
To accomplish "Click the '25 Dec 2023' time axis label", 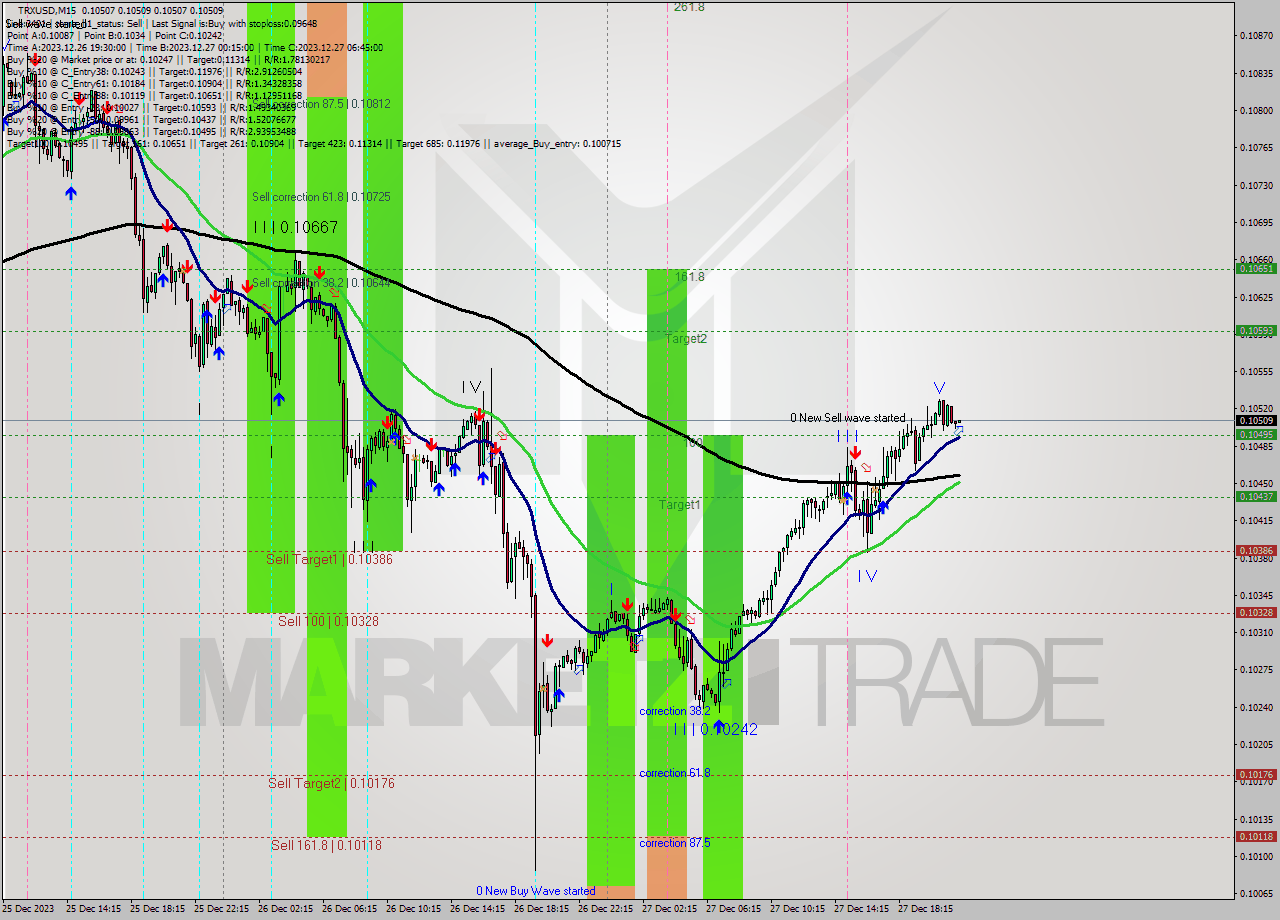I will pyautogui.click(x=29, y=909).
